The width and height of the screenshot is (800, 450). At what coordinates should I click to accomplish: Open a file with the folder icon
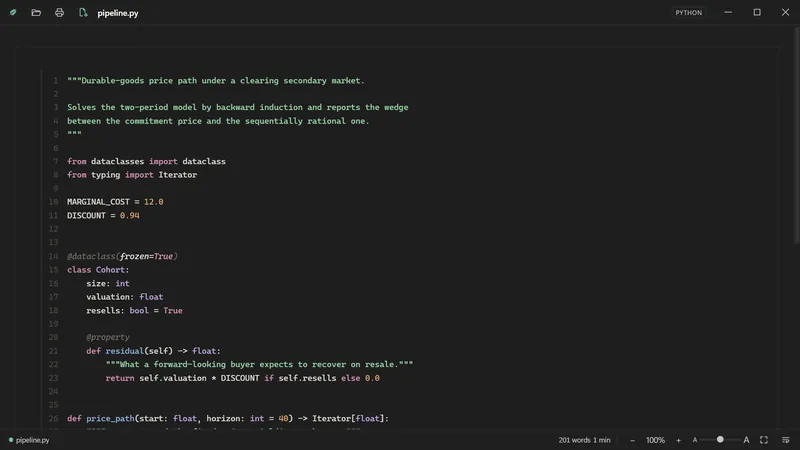pyautogui.click(x=36, y=12)
